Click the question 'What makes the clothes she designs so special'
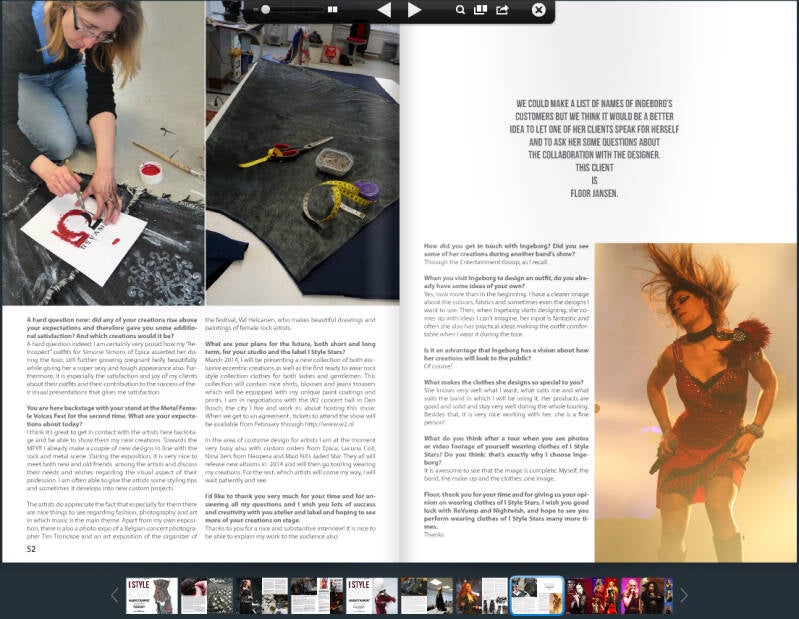Image resolution: width=799 pixels, height=619 pixels. [x=504, y=382]
